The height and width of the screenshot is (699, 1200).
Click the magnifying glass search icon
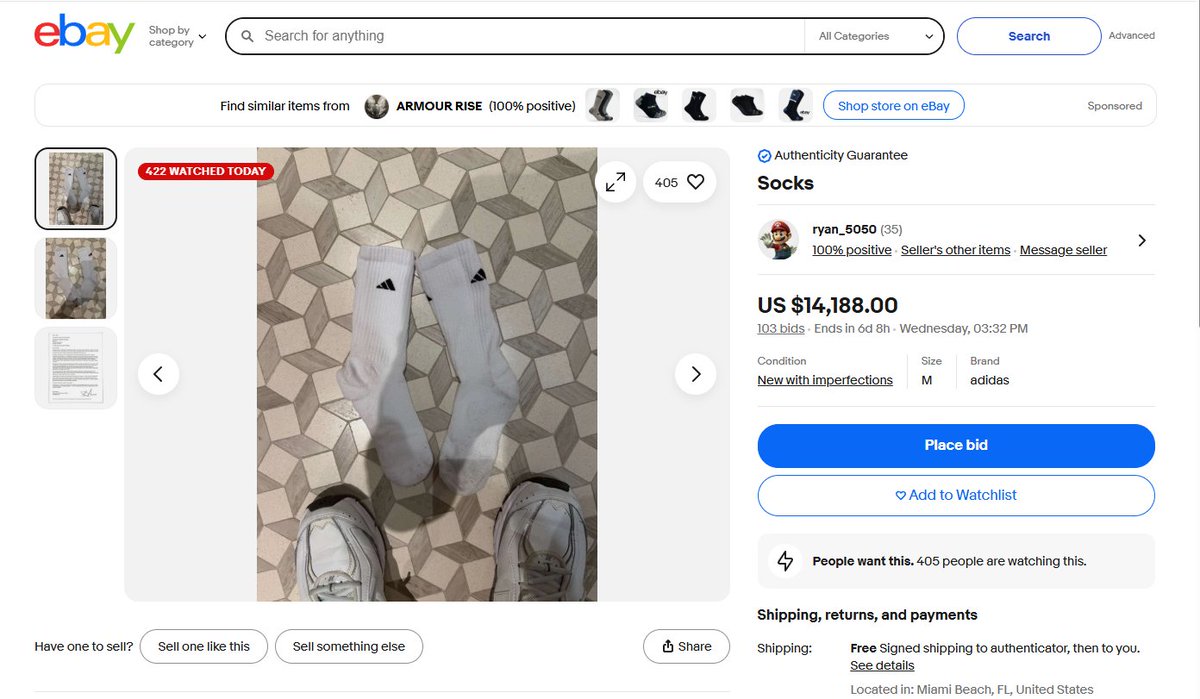point(248,36)
